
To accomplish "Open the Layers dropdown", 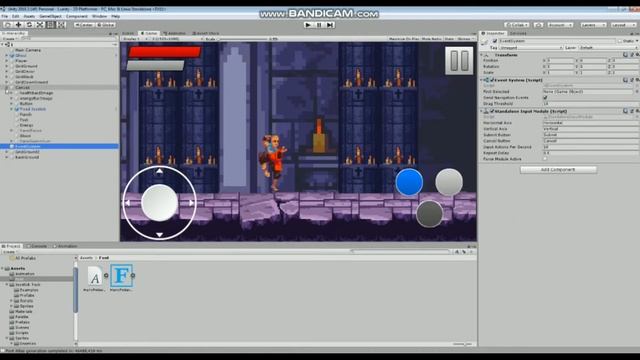I will [x=593, y=25].
